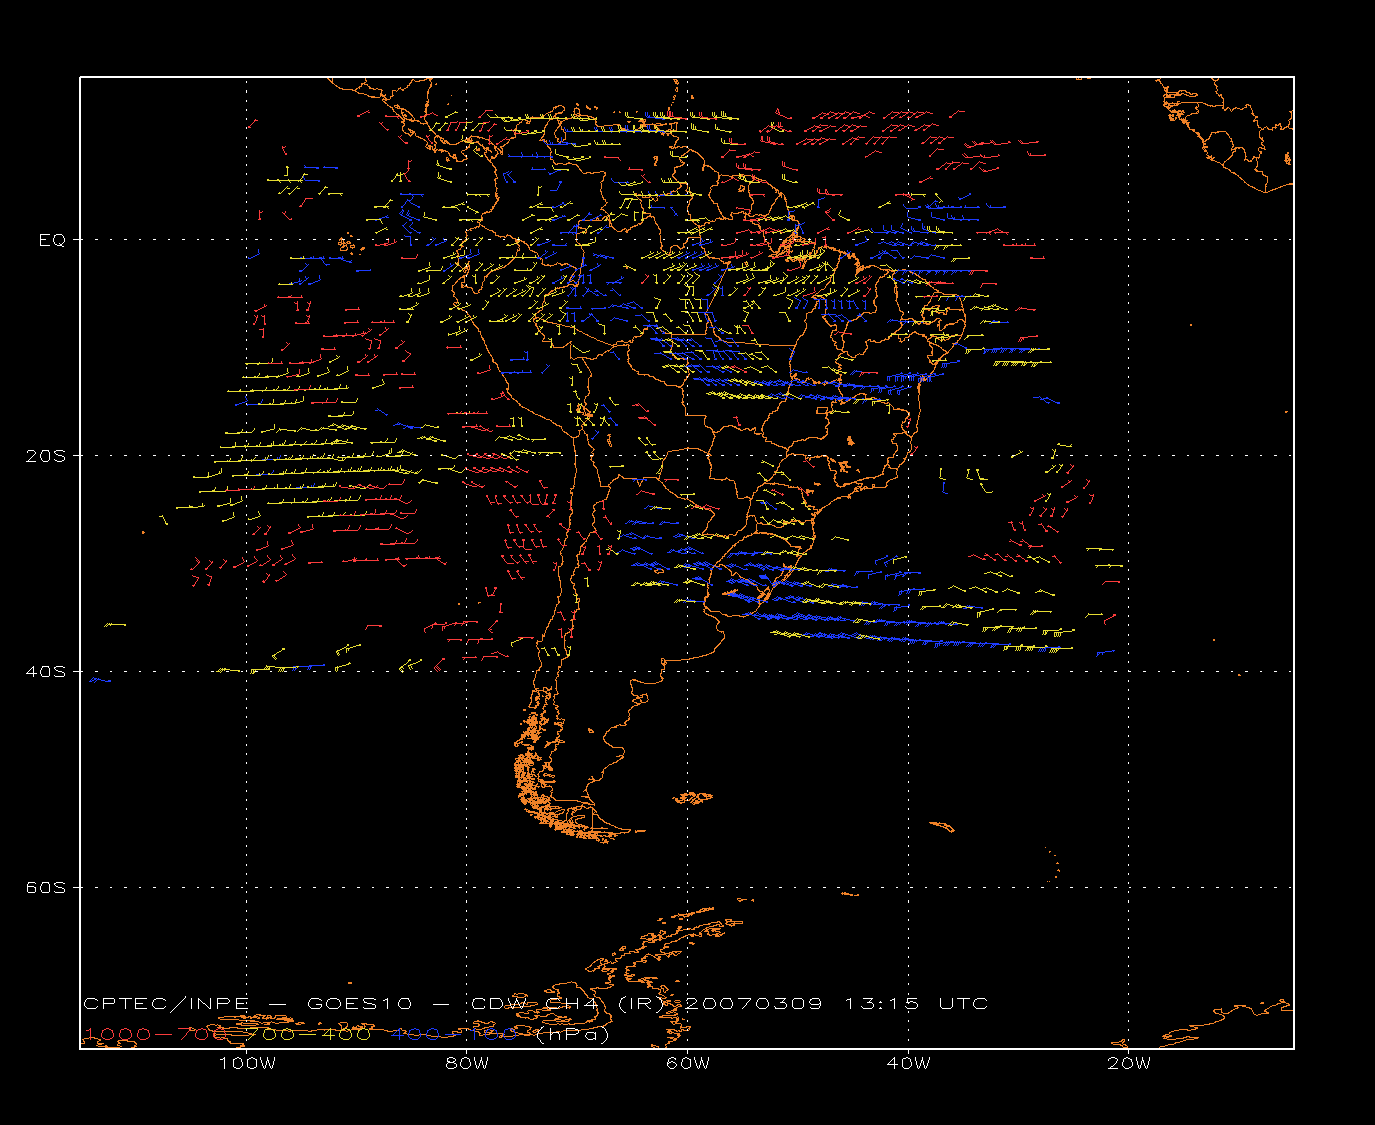1375x1125 pixels.
Task: Click the 40S latitude label
Action: [x=45, y=672]
